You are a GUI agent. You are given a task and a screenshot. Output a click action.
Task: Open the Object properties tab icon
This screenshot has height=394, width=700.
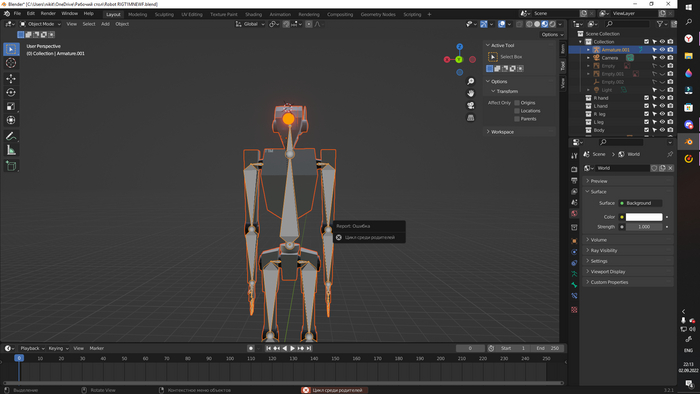click(x=574, y=241)
